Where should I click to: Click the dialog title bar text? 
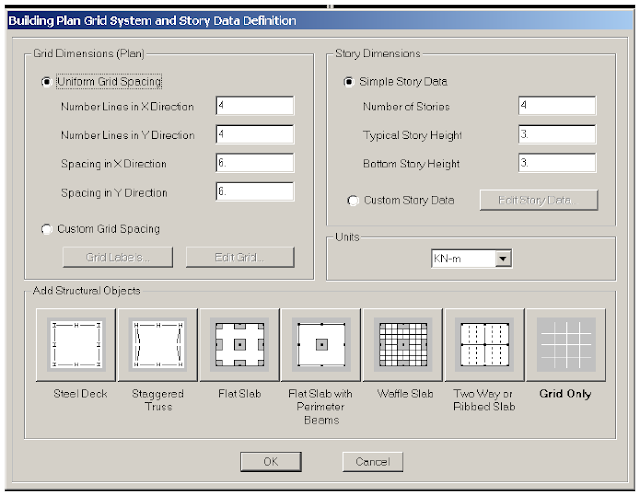[152, 21]
